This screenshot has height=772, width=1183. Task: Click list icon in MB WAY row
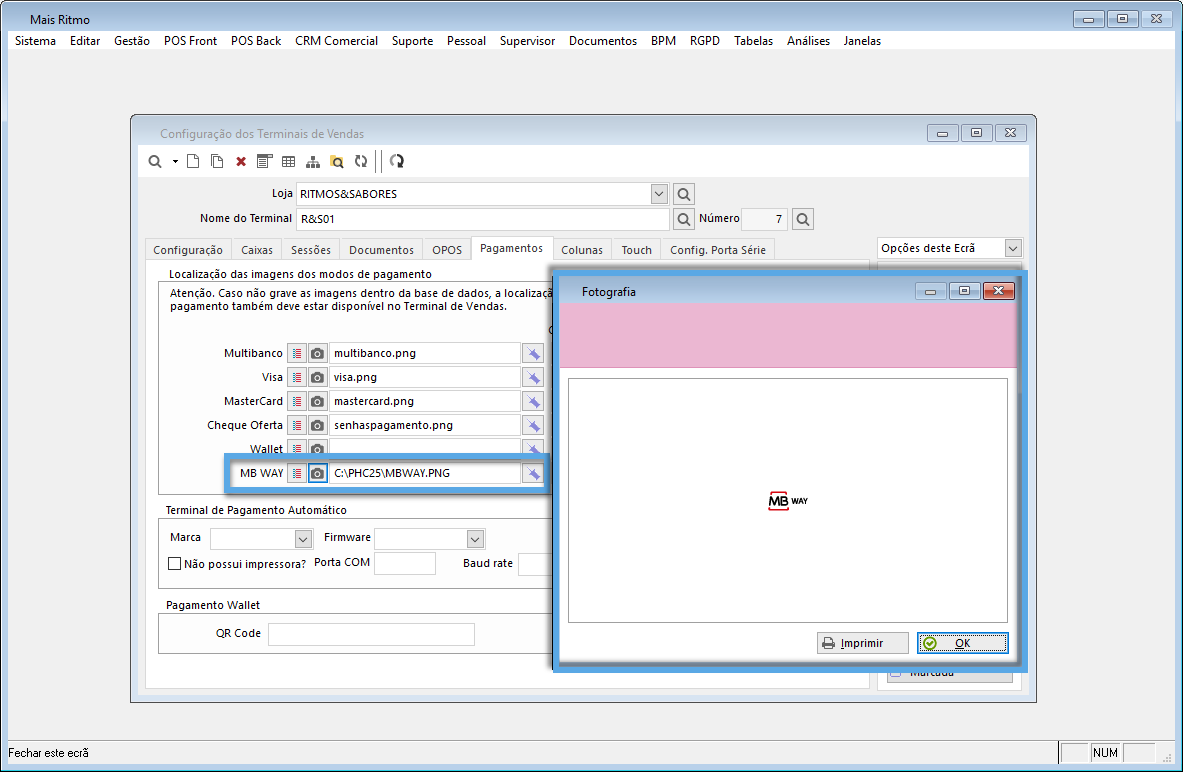(297, 473)
